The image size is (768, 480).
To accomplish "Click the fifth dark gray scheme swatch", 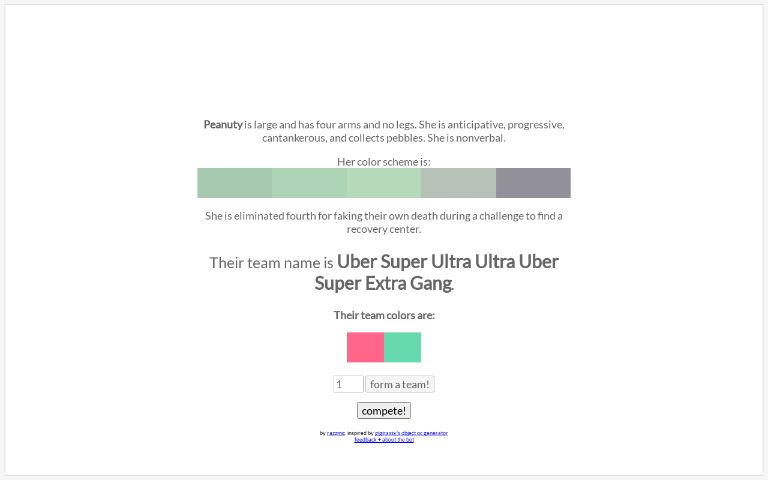I will tap(533, 183).
